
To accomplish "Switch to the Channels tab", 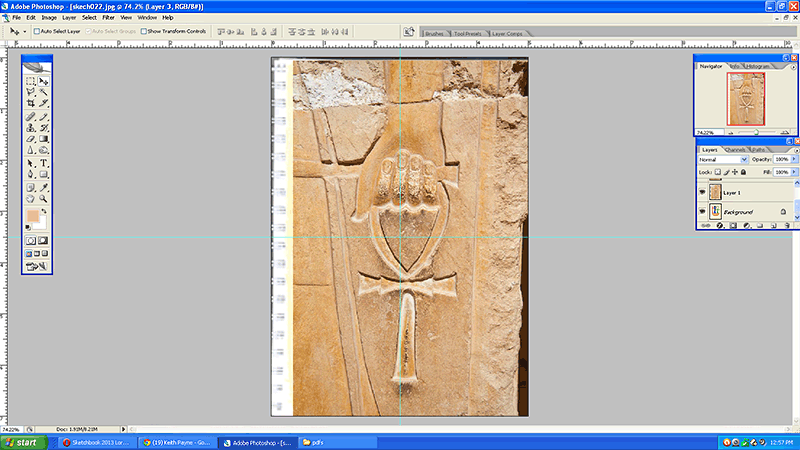I will point(735,150).
